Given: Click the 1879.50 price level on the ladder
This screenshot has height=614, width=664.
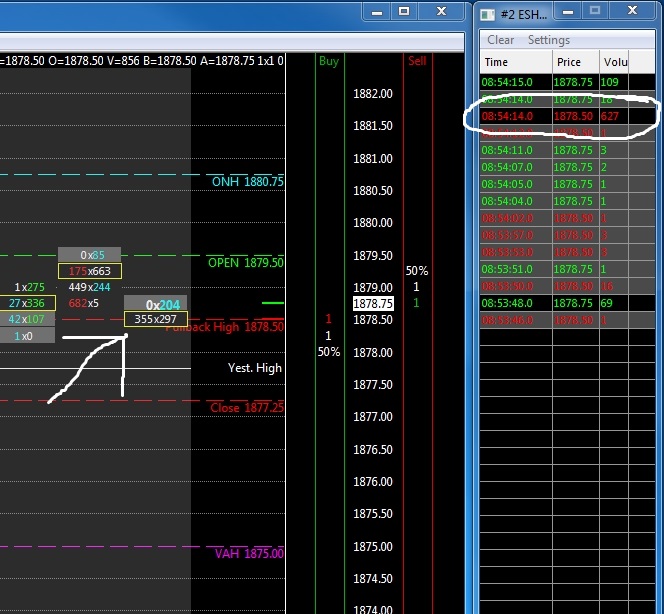Looking at the screenshot, I should pyautogui.click(x=373, y=255).
